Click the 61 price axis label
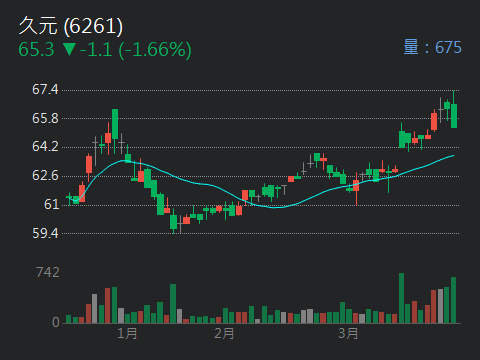The image size is (480, 360). [52, 204]
